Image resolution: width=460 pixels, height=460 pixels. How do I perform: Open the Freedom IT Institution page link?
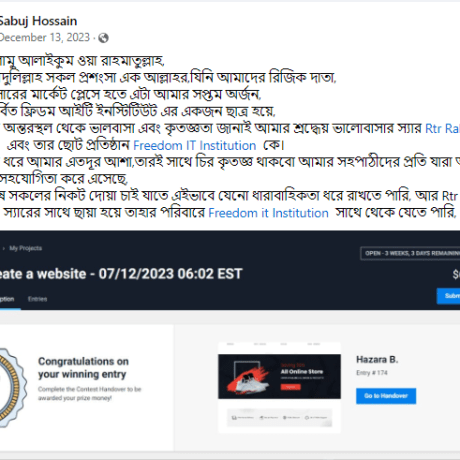pos(195,146)
